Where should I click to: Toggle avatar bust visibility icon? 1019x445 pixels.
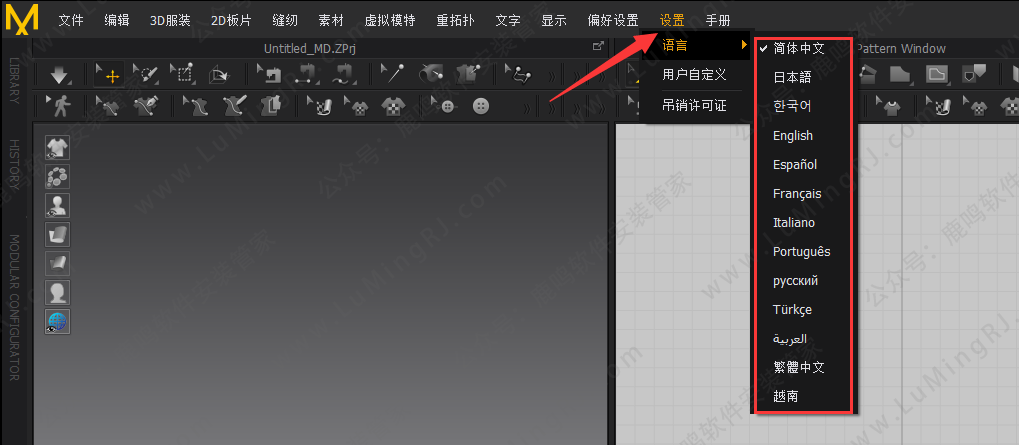point(58,206)
